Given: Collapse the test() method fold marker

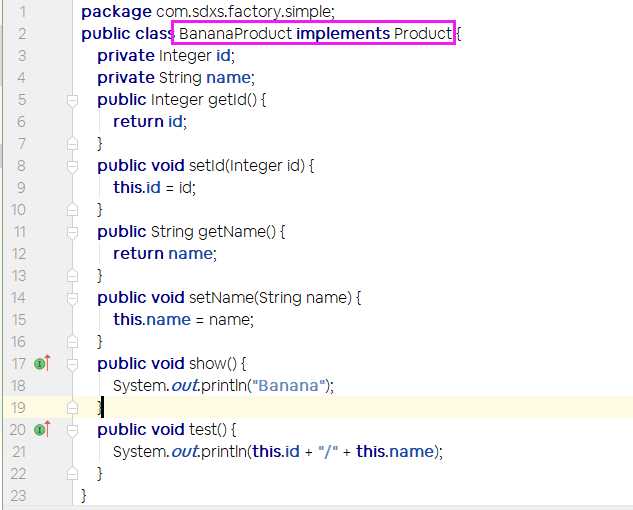Looking at the screenshot, I should pos(72,430).
